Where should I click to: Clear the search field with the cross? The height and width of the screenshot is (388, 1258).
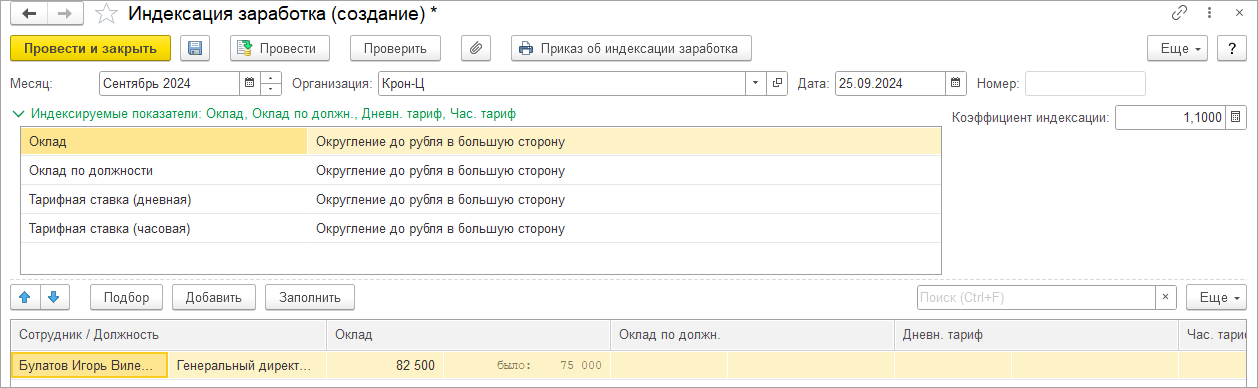pyautogui.click(x=1166, y=297)
